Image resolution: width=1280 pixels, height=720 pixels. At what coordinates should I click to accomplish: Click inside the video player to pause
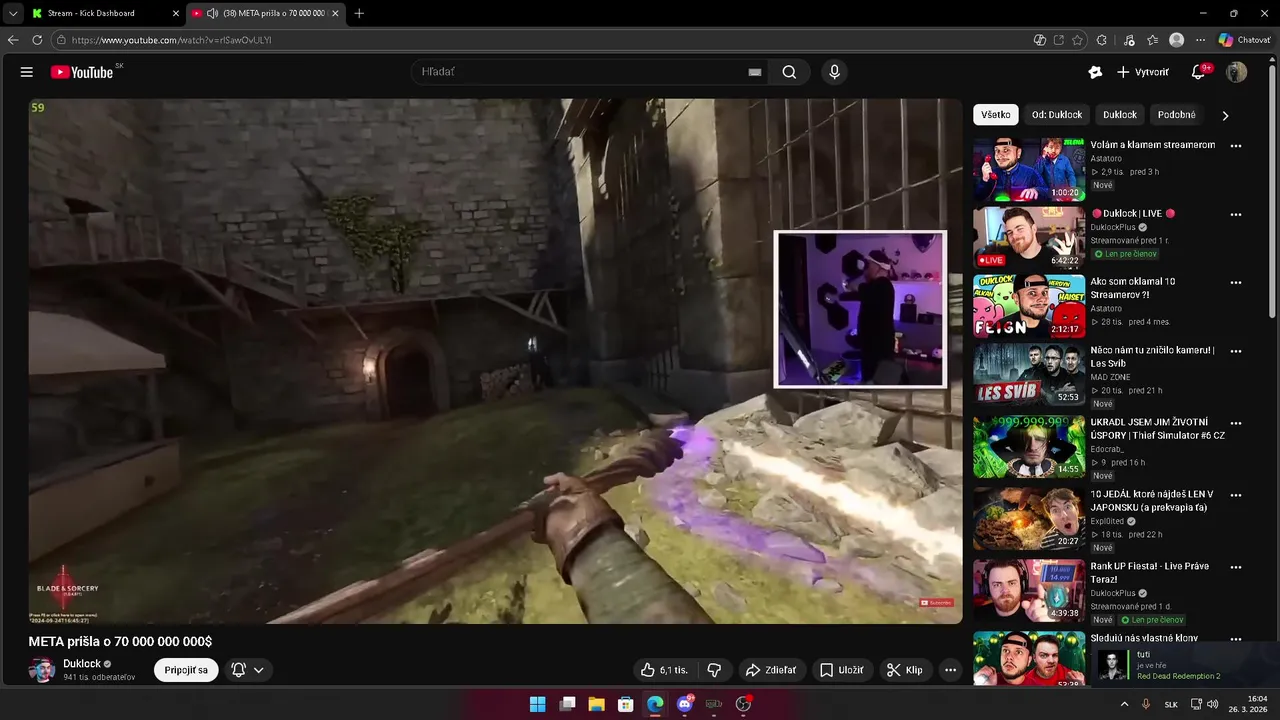495,361
